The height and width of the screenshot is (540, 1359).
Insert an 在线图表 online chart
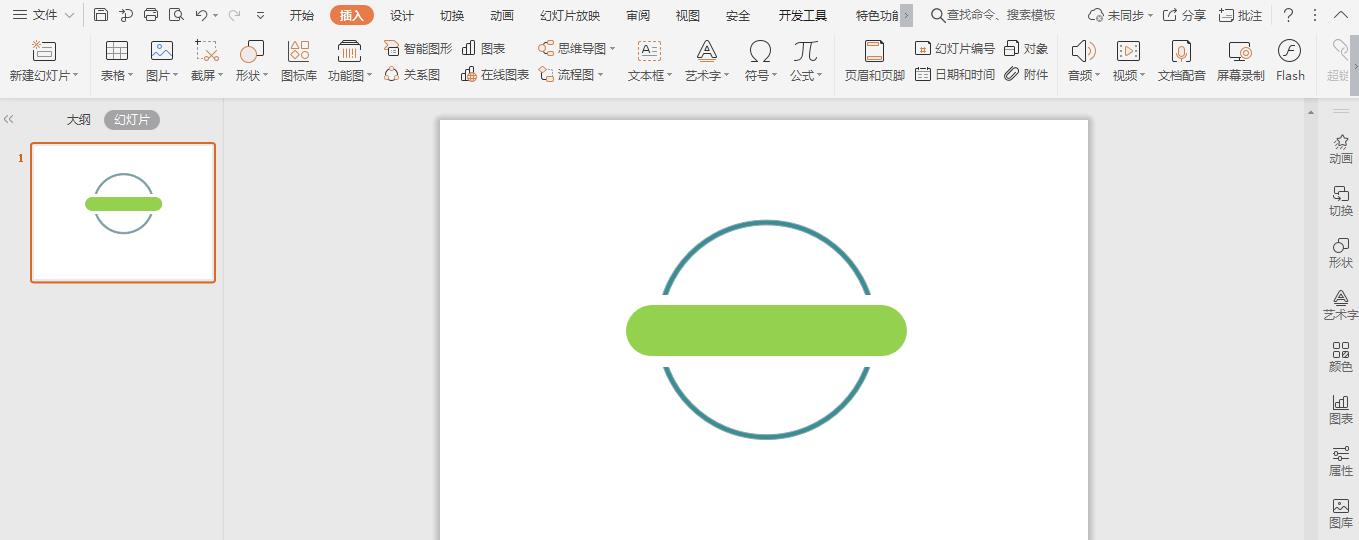point(495,74)
